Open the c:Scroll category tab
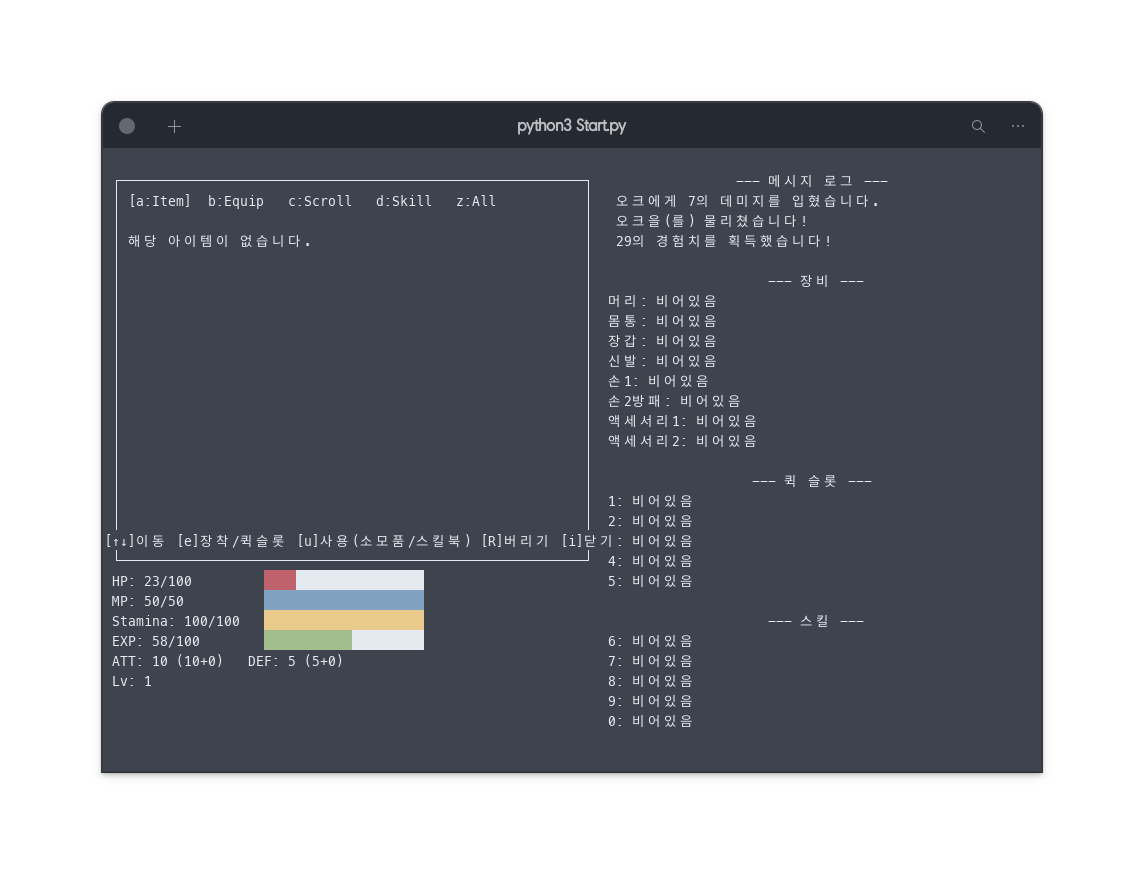 320,201
